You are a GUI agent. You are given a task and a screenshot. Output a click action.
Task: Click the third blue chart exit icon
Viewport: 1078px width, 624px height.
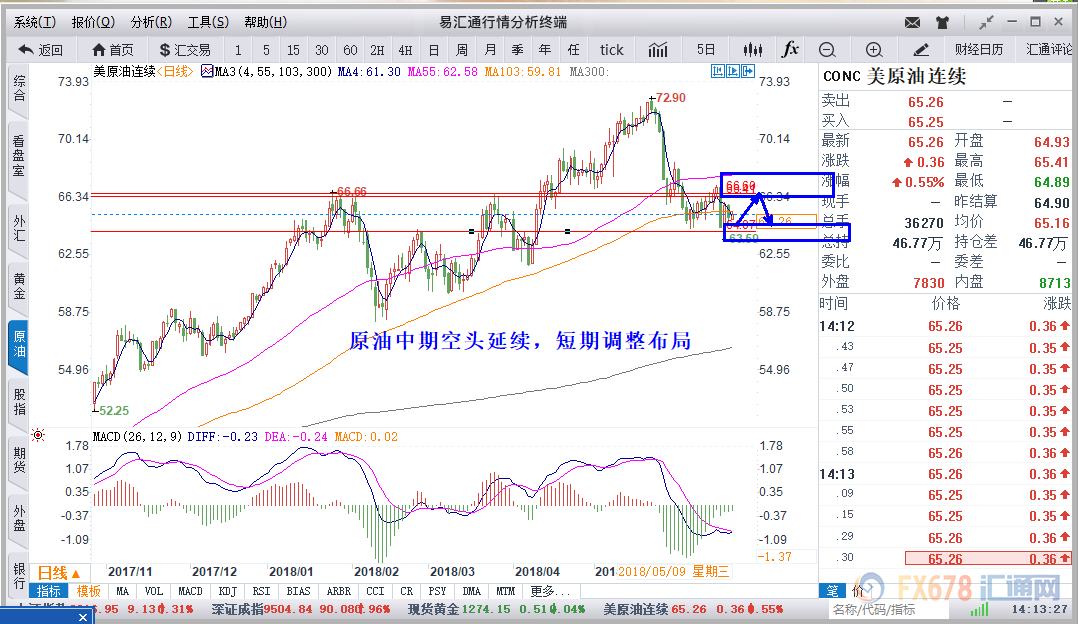(x=748, y=71)
